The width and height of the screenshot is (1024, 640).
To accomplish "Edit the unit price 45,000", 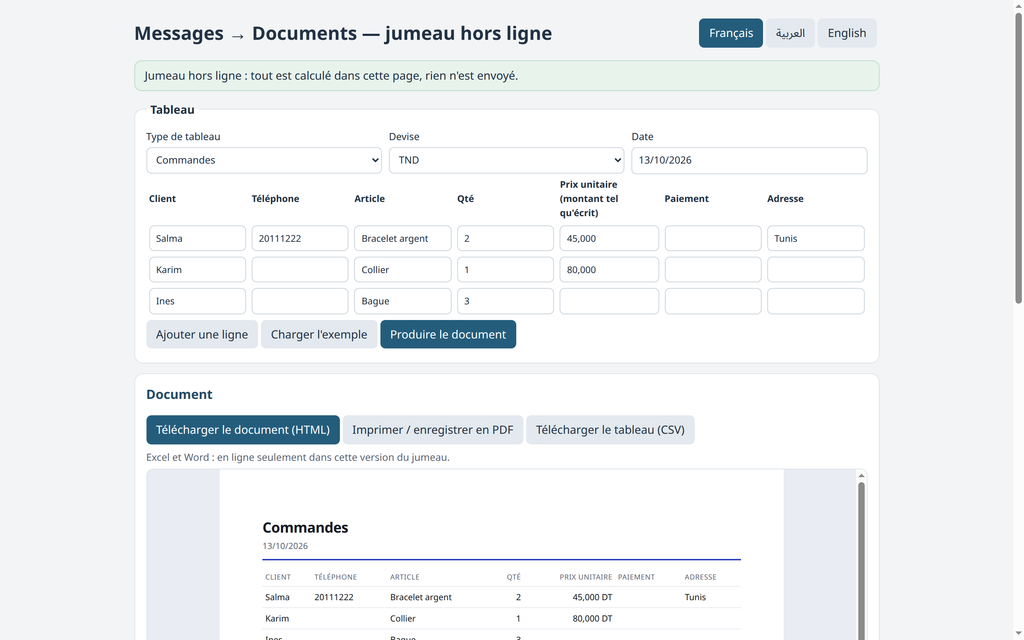I will [609, 238].
